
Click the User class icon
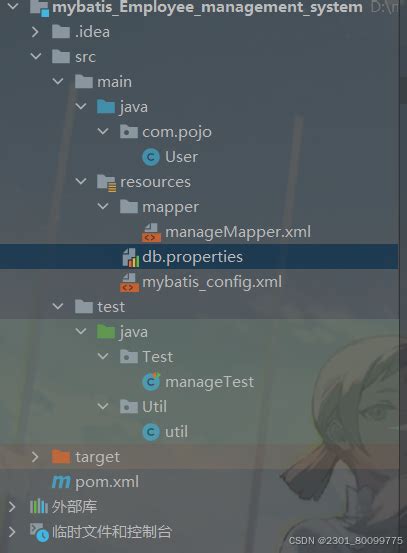tap(151, 157)
